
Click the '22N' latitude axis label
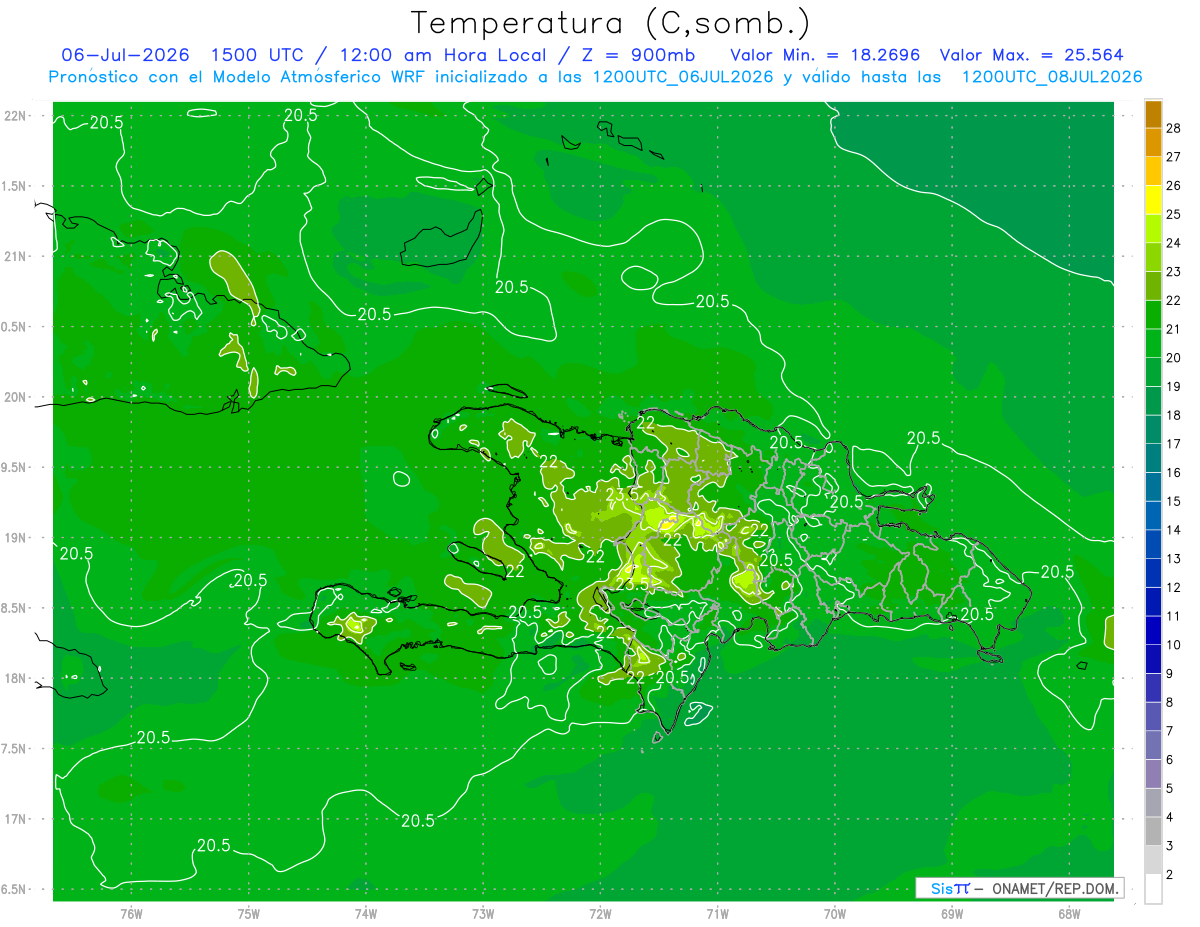point(16,116)
